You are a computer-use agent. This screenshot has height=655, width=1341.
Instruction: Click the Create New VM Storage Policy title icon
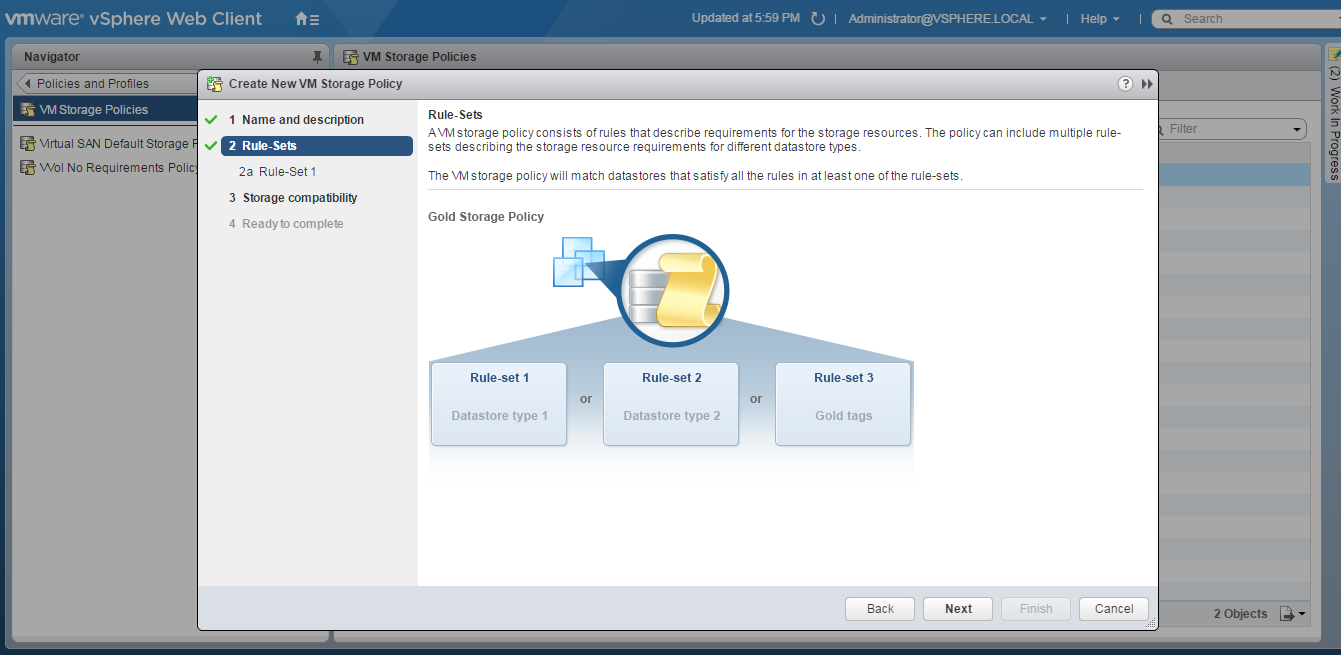(x=215, y=84)
